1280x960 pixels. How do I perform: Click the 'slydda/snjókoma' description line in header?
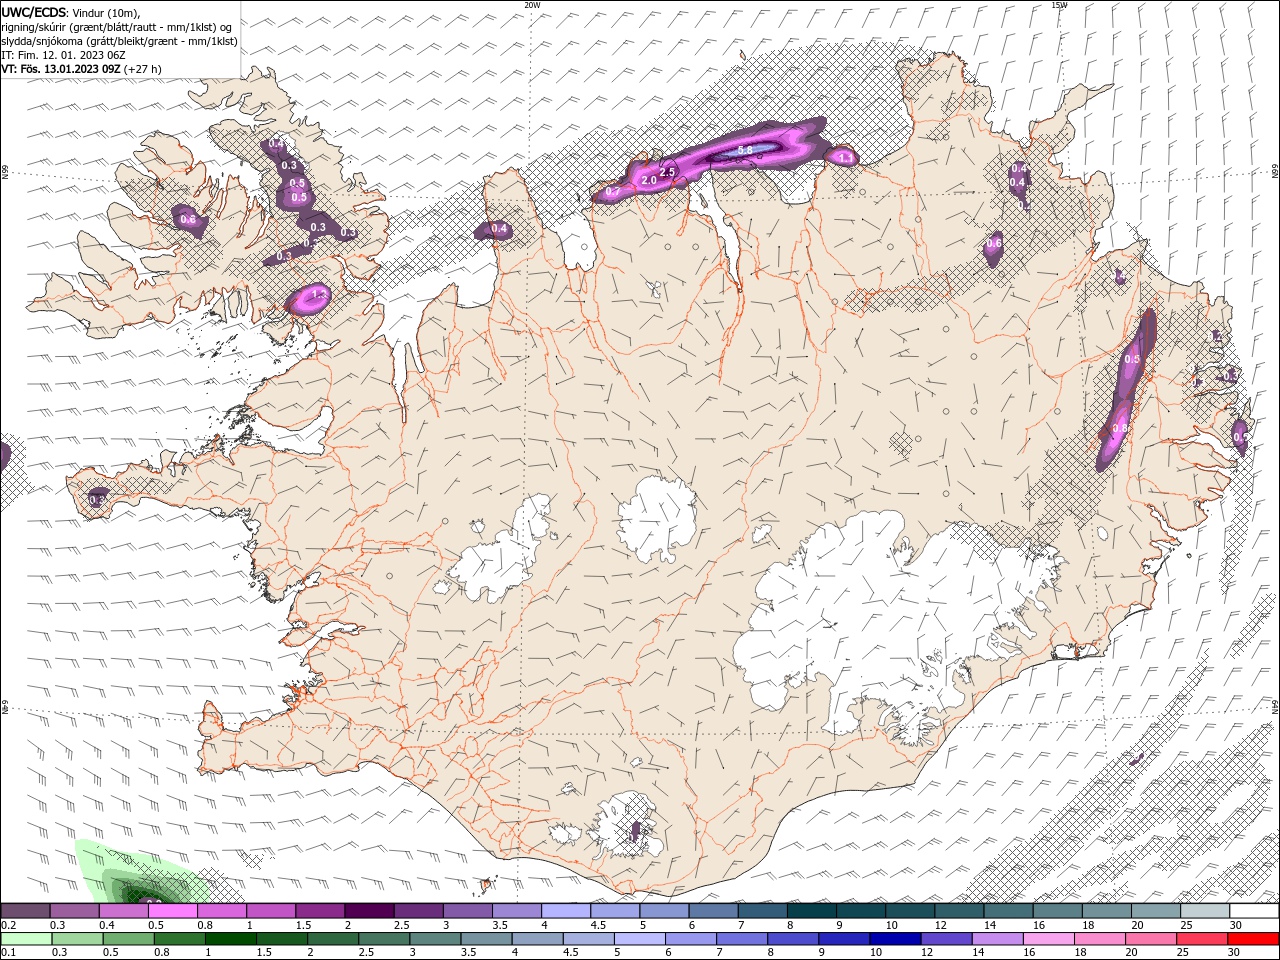[119, 41]
